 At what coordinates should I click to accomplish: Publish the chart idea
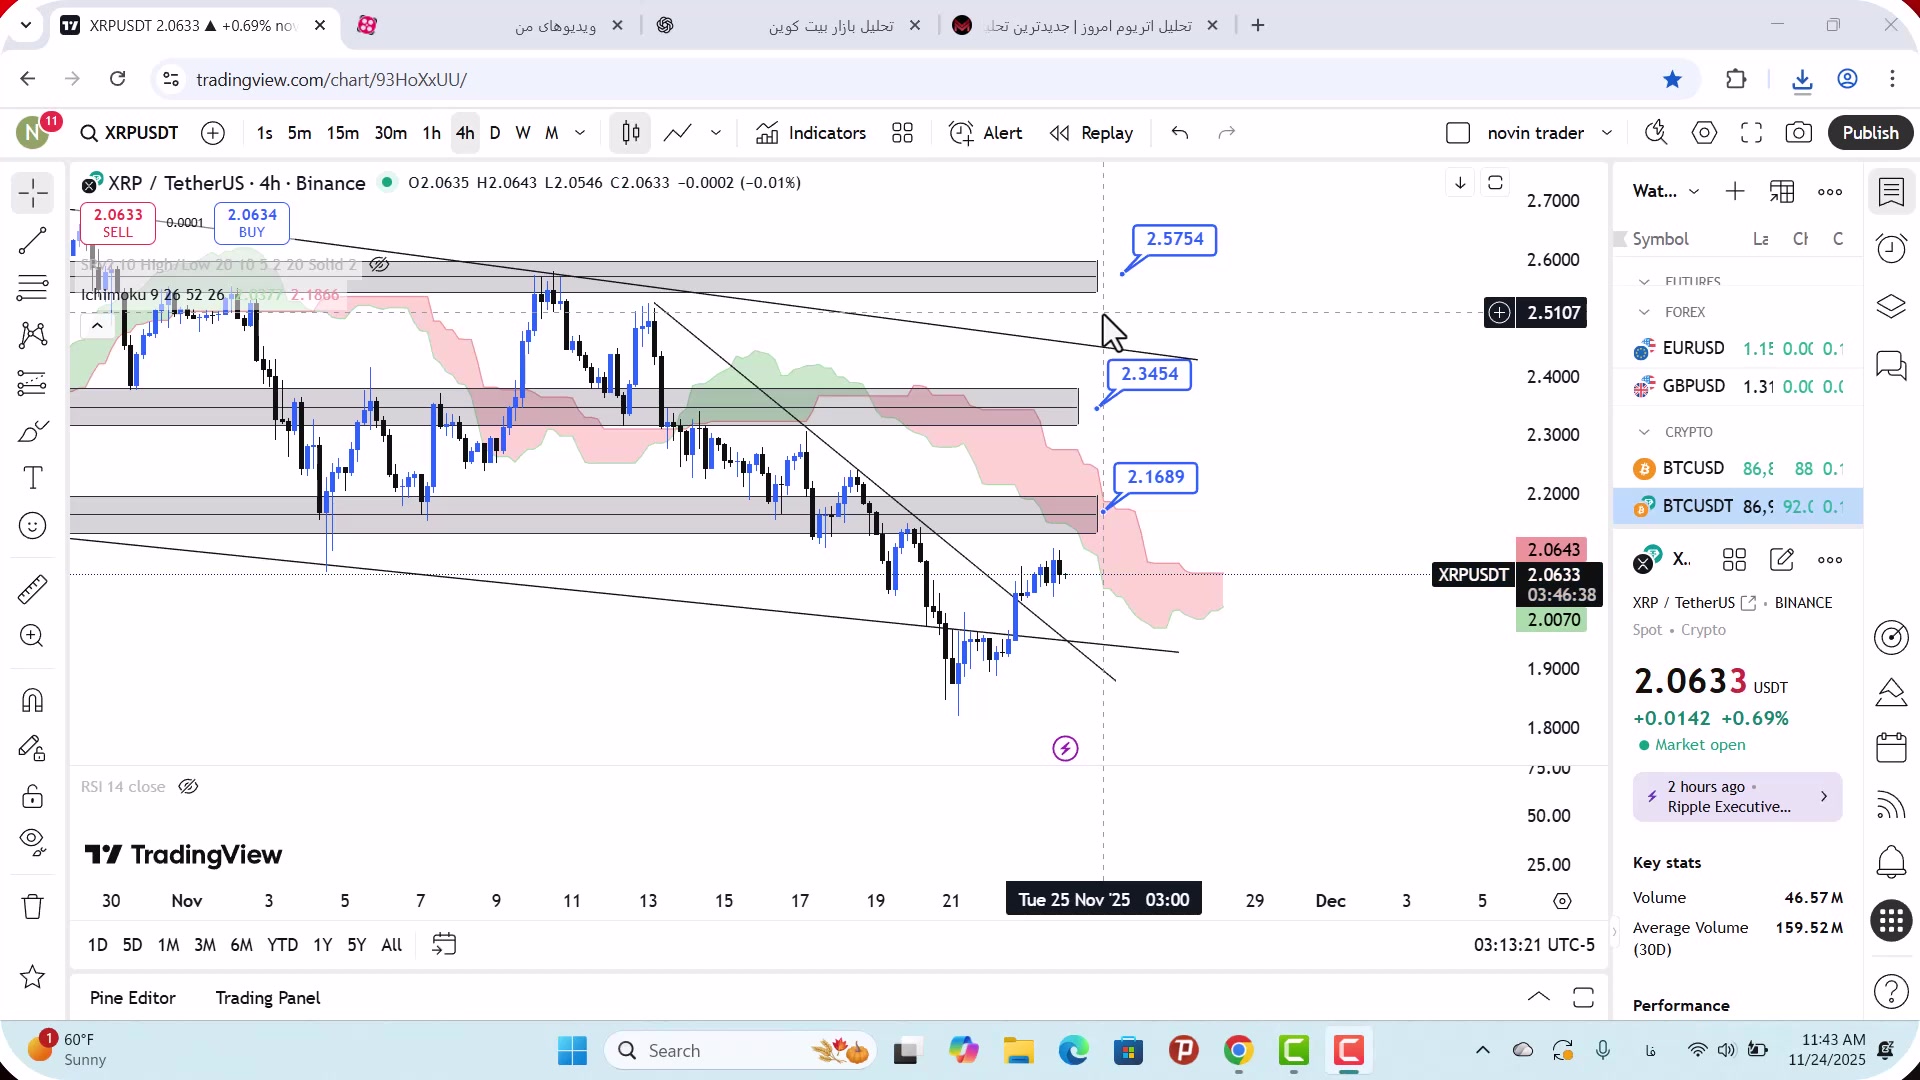[1870, 133]
